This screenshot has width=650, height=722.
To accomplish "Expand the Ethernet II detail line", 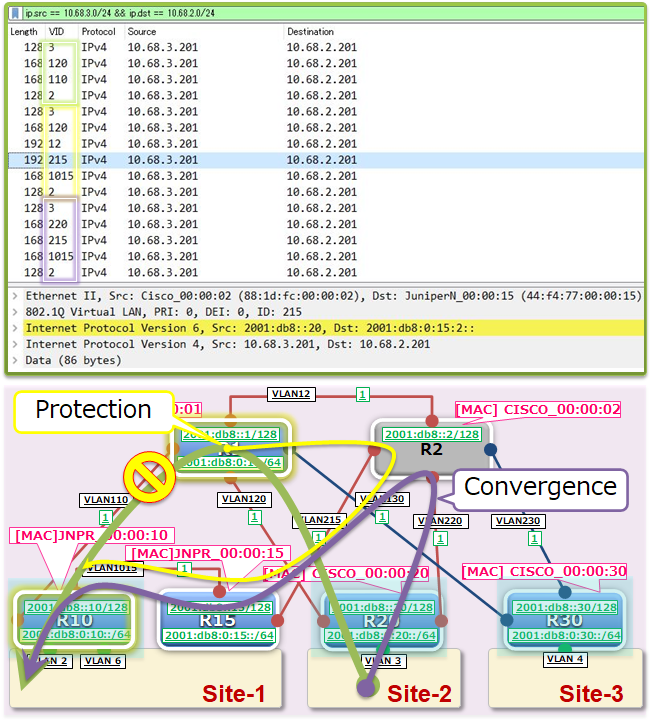I will [x=15, y=296].
